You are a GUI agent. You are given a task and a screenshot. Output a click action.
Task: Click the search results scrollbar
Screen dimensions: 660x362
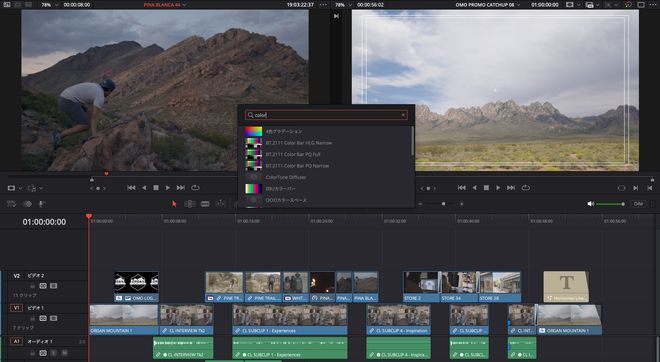[x=412, y=141]
